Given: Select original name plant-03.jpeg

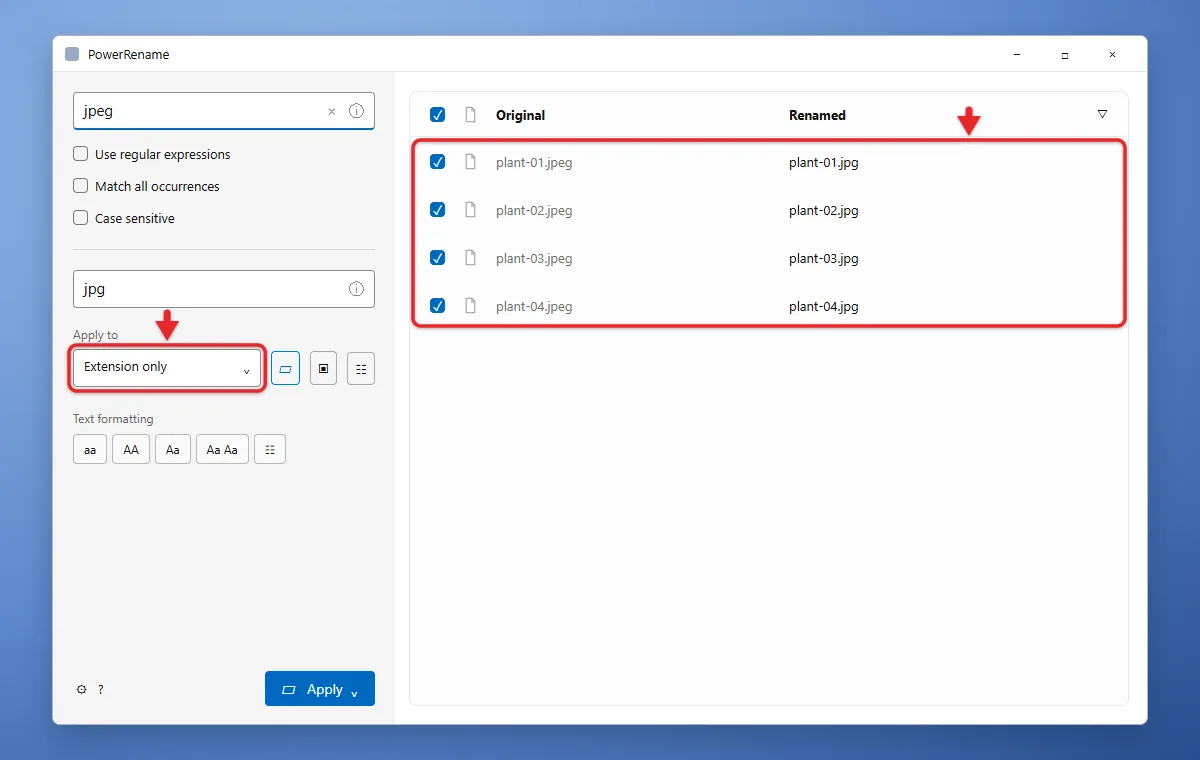Looking at the screenshot, I should tap(534, 258).
